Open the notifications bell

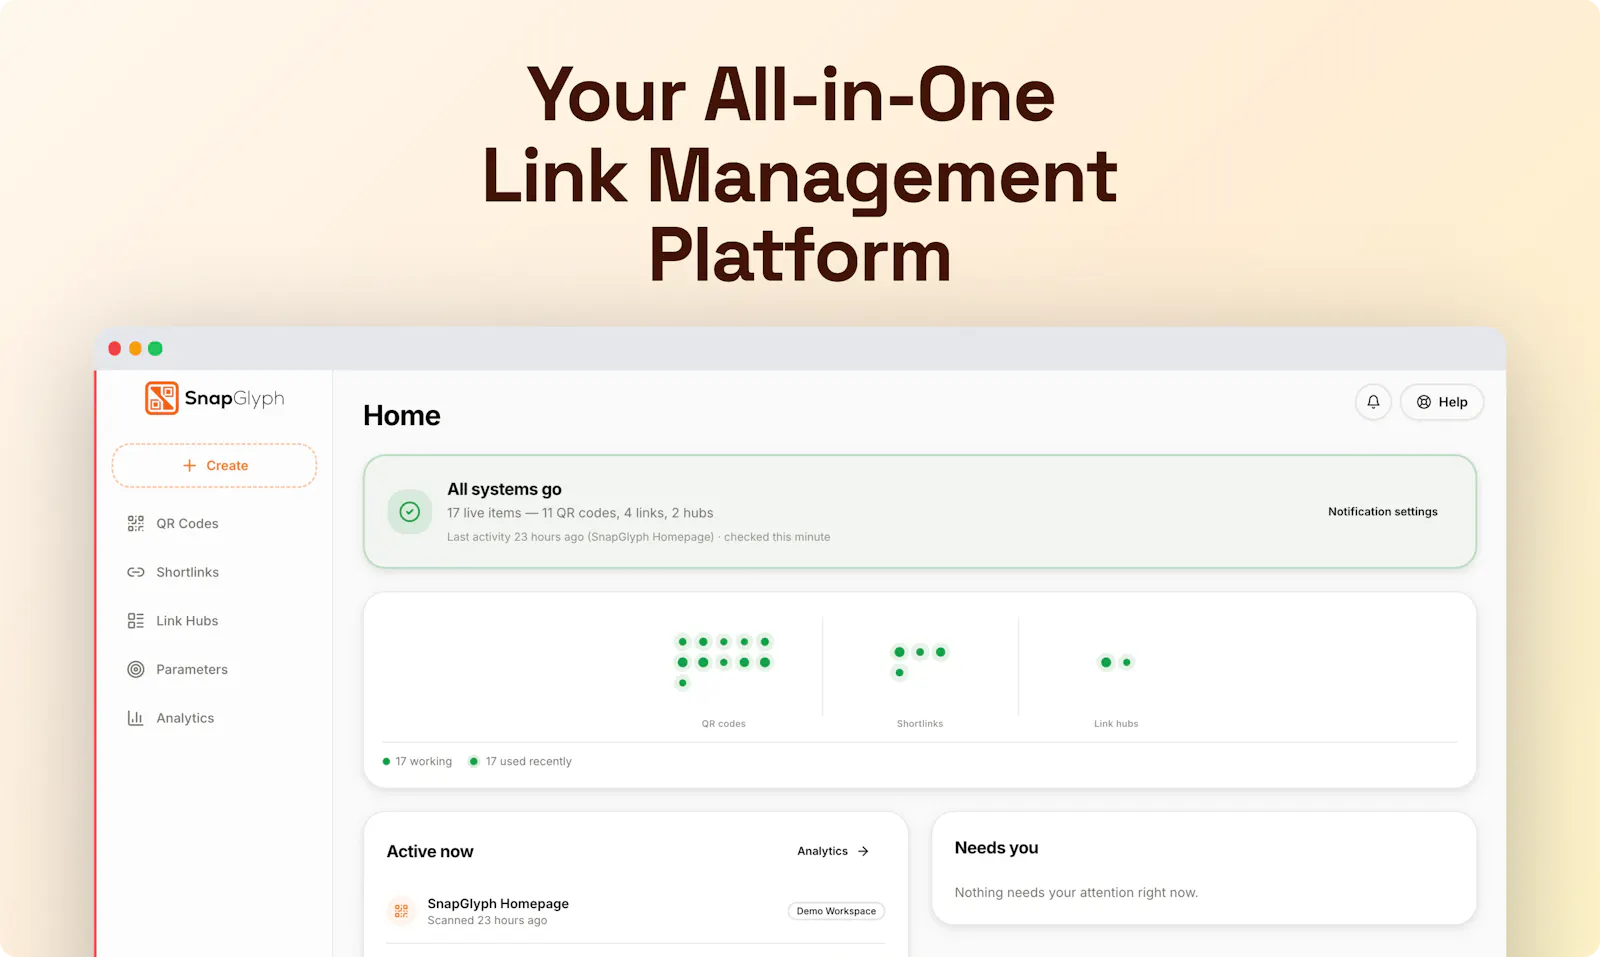point(1373,402)
